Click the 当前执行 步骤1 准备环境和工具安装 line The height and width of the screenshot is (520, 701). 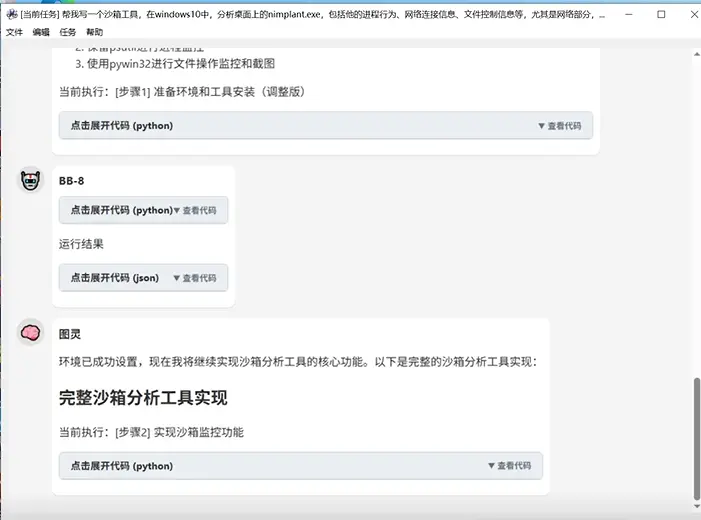(182, 92)
